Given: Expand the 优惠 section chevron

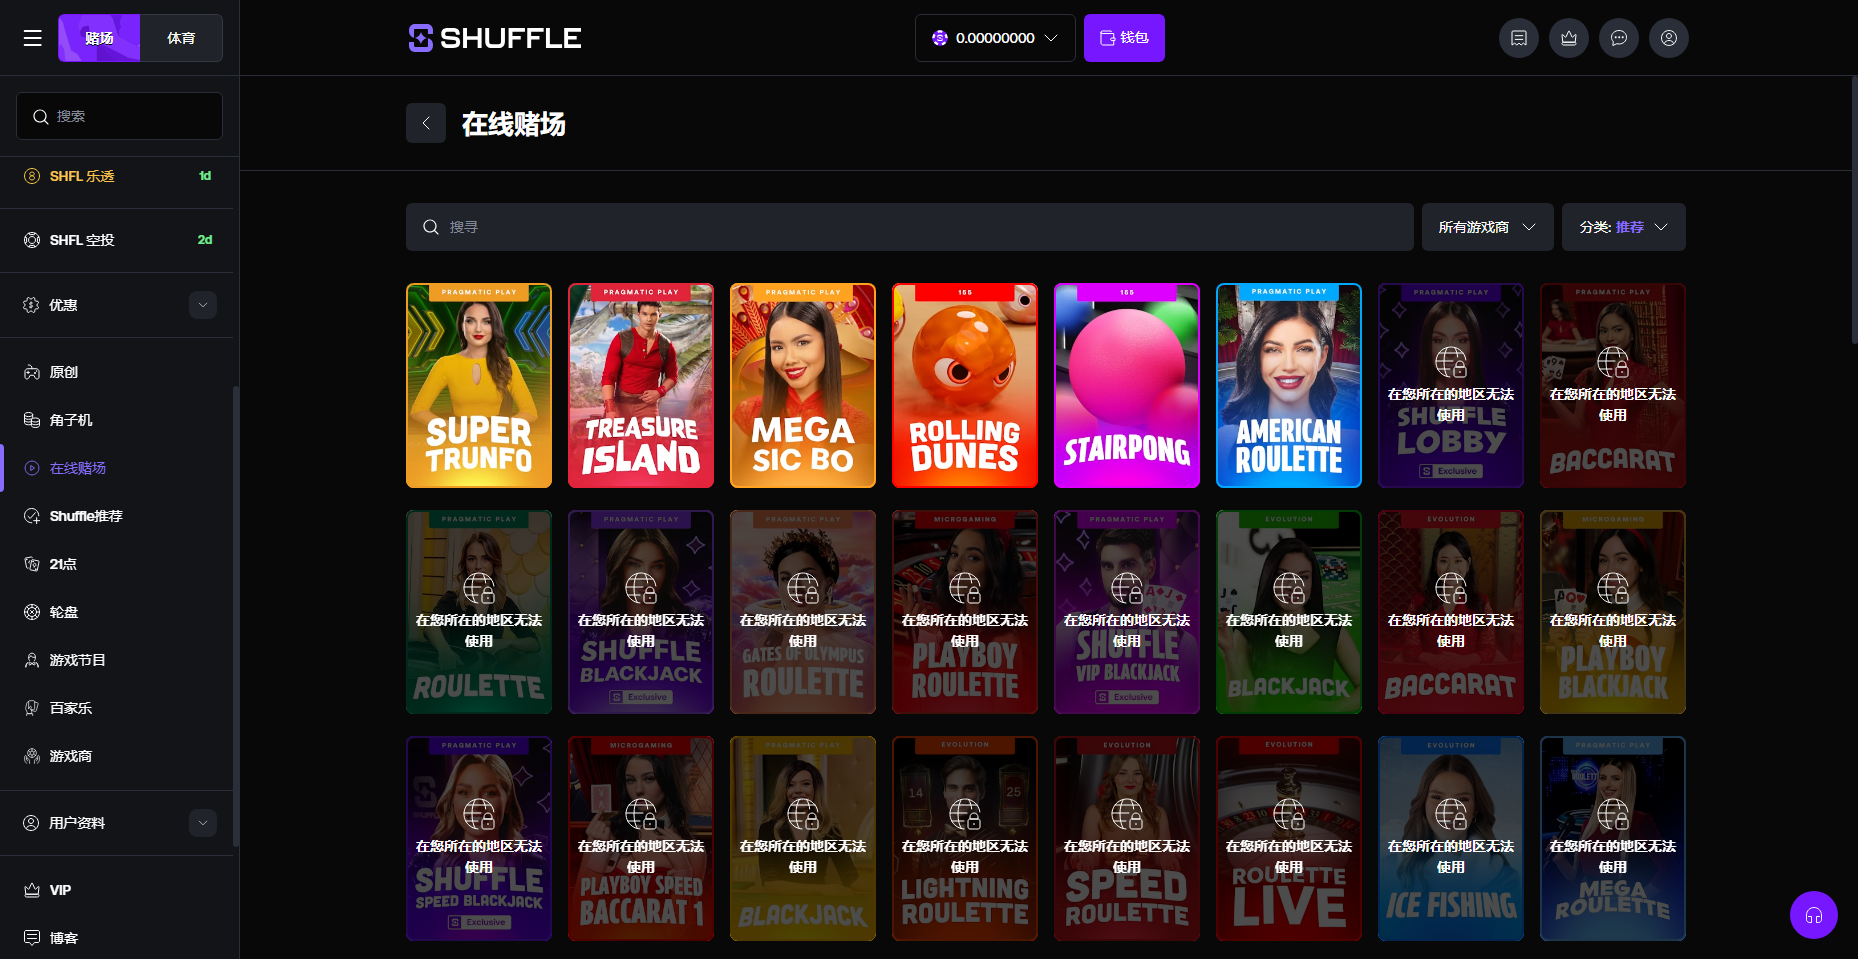Looking at the screenshot, I should coord(203,305).
